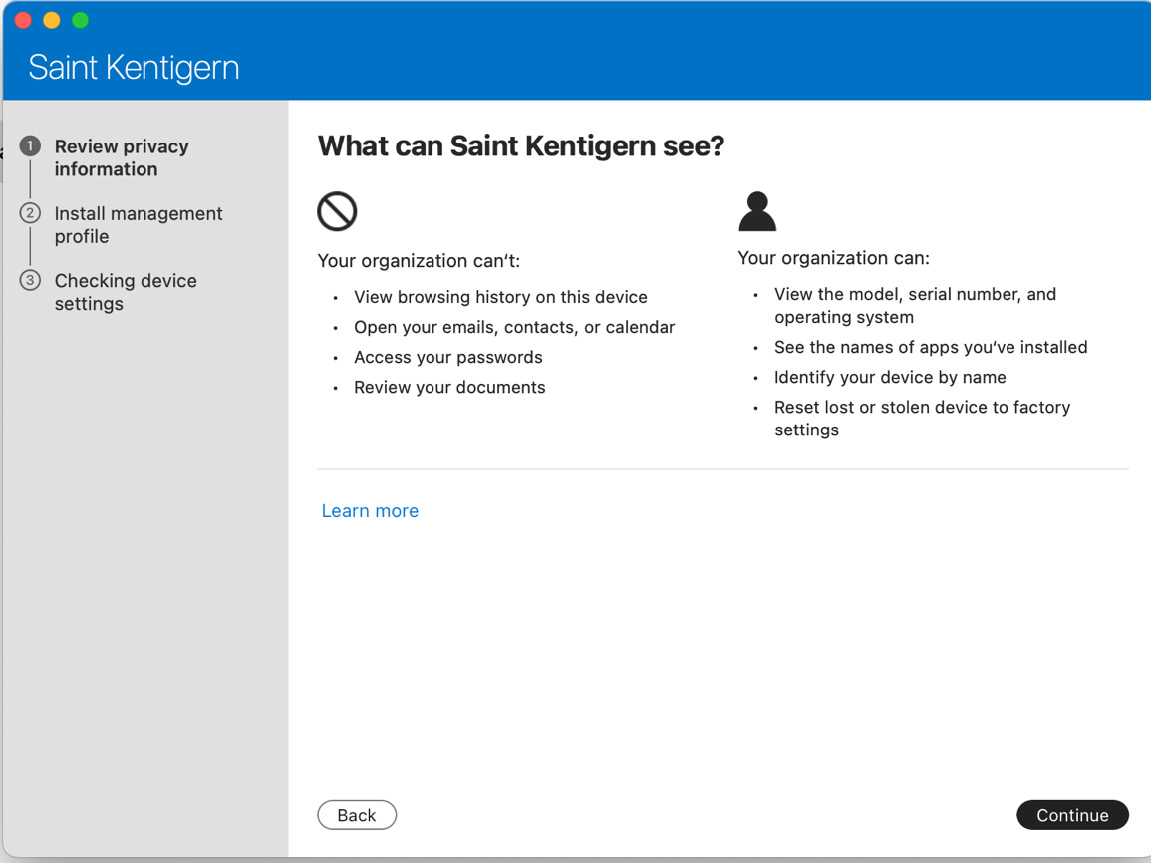This screenshot has width=1151, height=863.
Task: Select step 3 circle icon in sidebar
Action: pyautogui.click(x=30, y=280)
